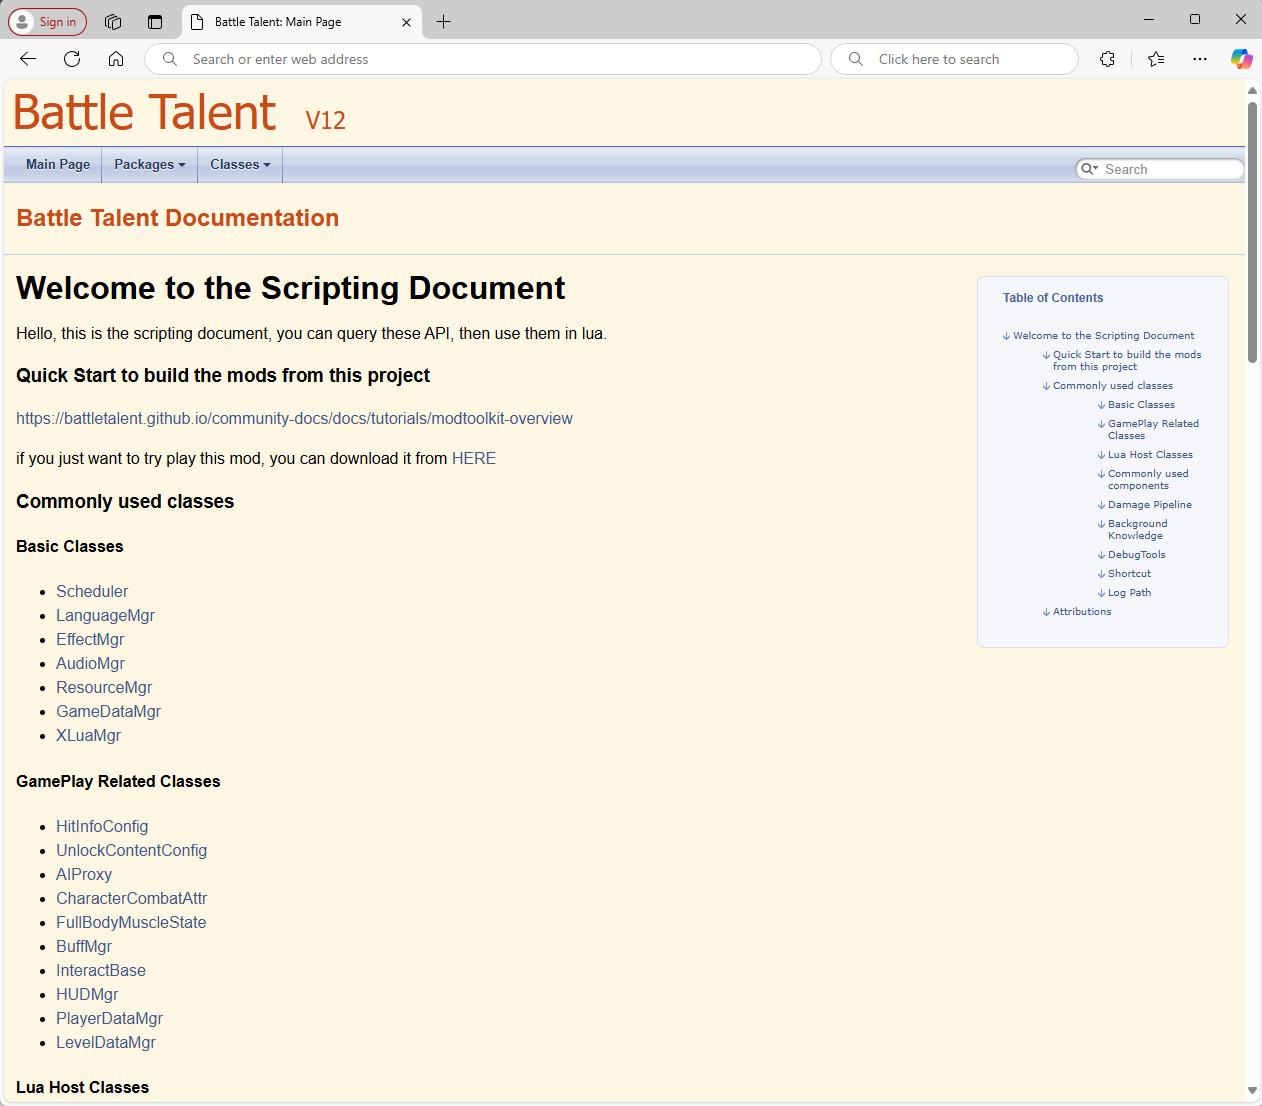Screen dimensions: 1262x1106
Task: Jump to 'Background Knowledge' in contents
Action: (1137, 530)
